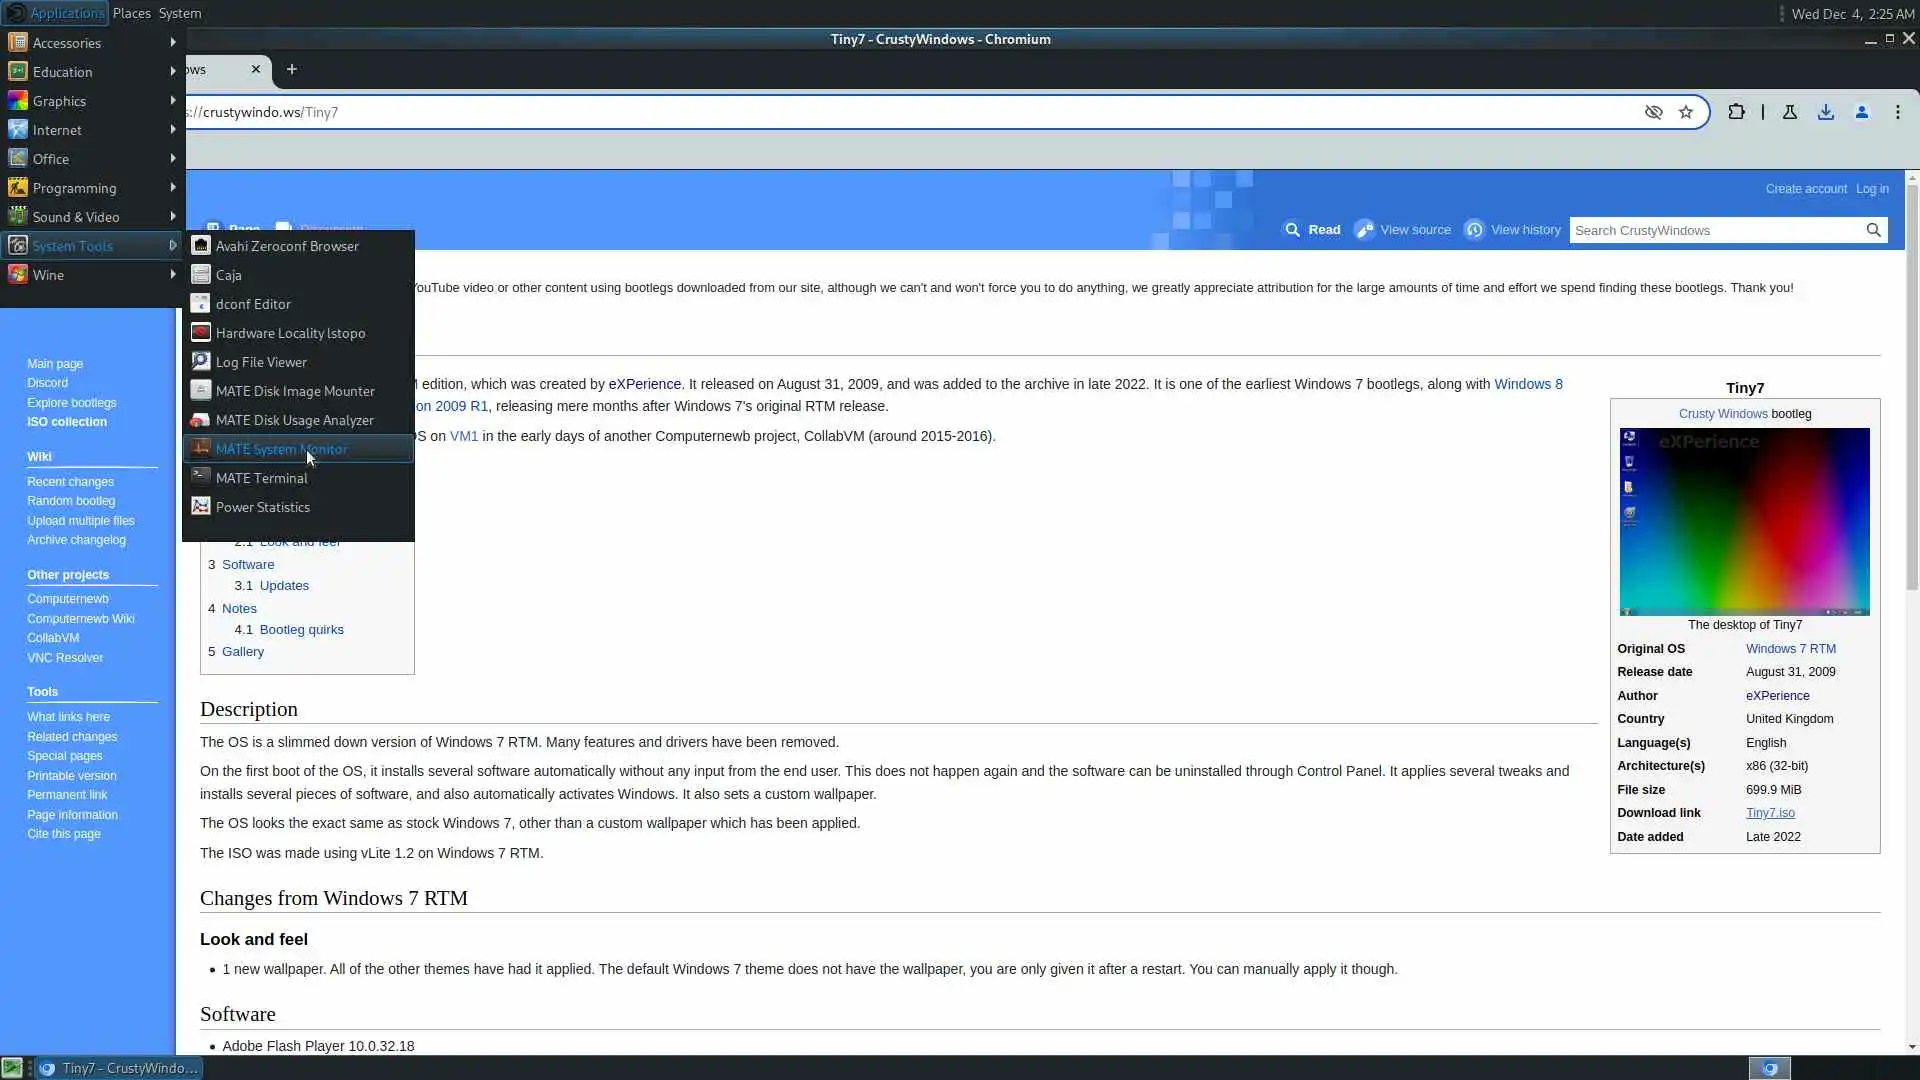Screen dimensions: 1920x1080
Task: Open the Windows 7 RTM link
Action: click(x=1790, y=649)
